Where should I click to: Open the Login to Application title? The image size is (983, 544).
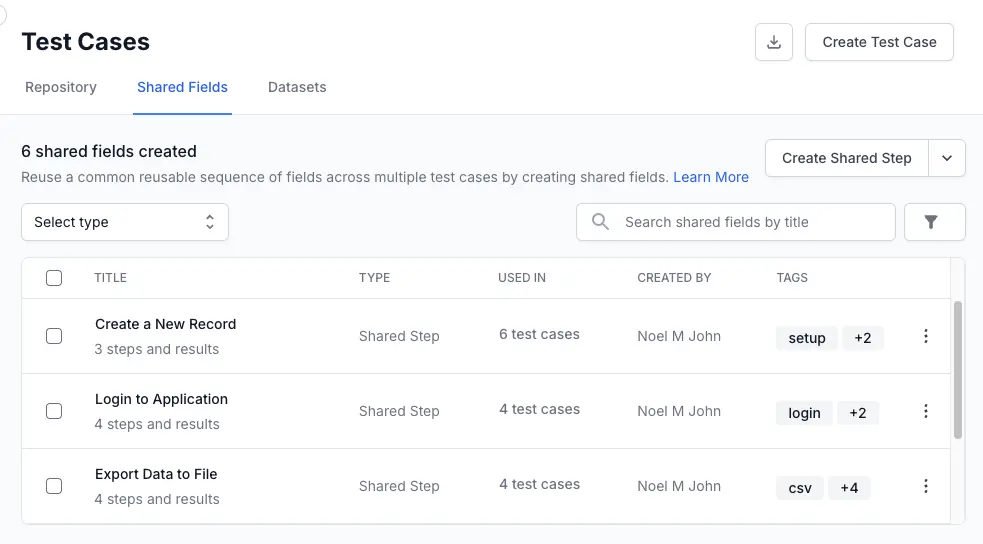[161, 399]
